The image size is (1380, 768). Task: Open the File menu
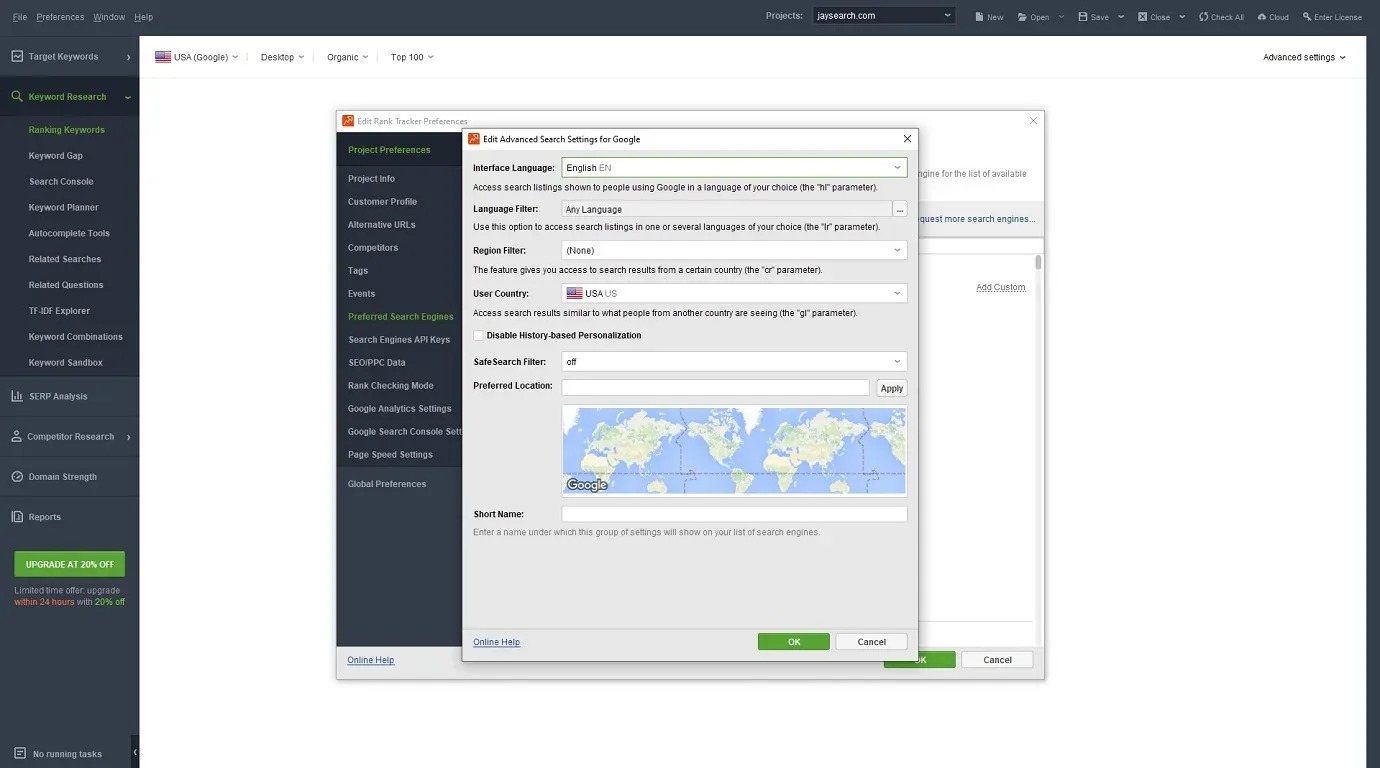click(20, 17)
